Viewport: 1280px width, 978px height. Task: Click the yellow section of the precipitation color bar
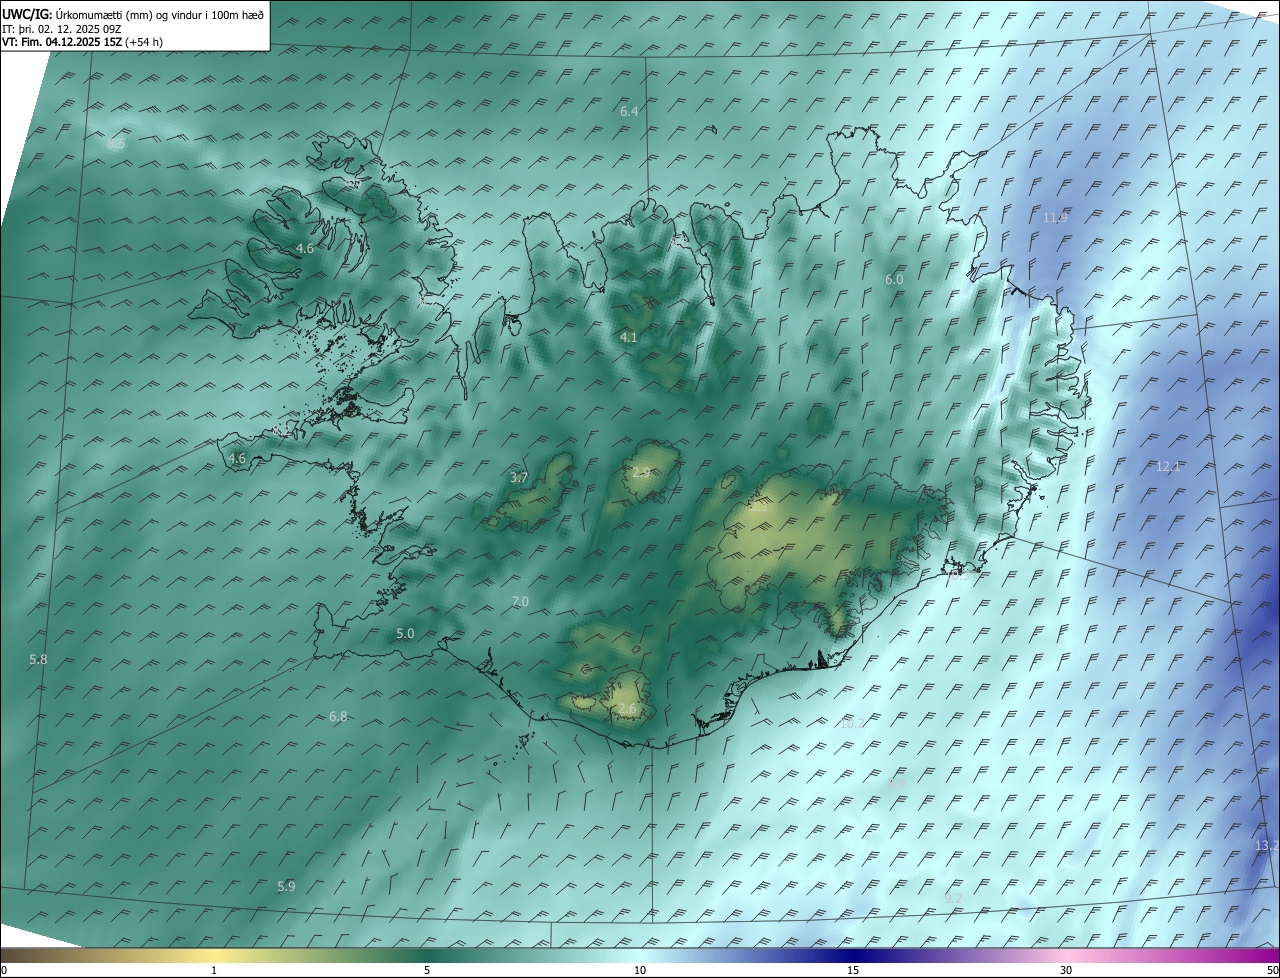(214, 955)
